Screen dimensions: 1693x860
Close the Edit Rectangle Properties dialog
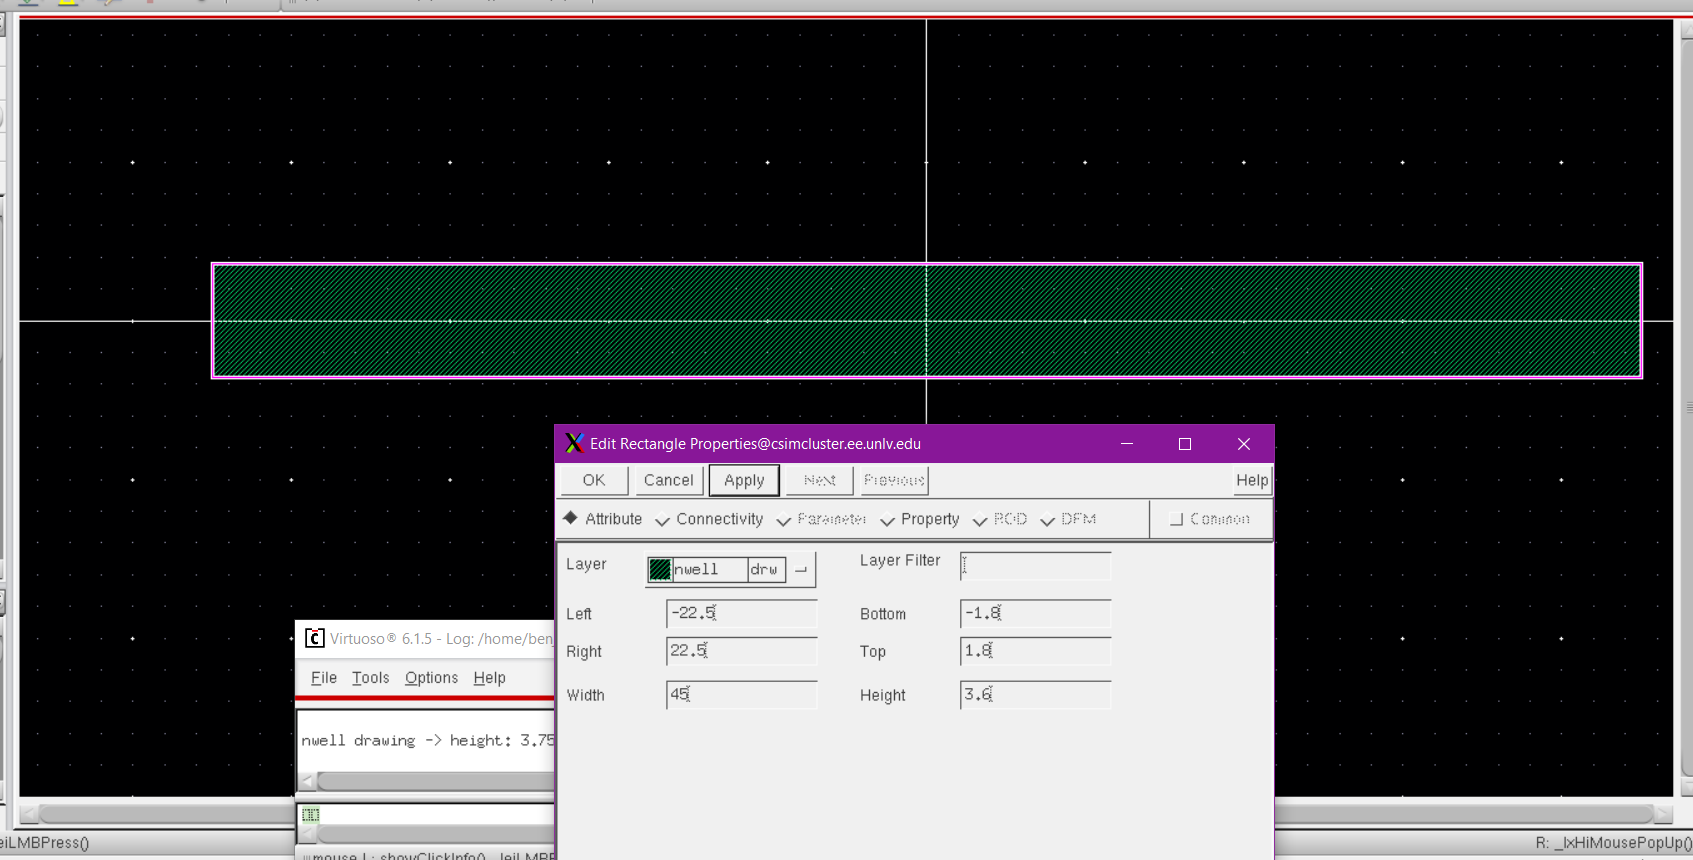1243,444
